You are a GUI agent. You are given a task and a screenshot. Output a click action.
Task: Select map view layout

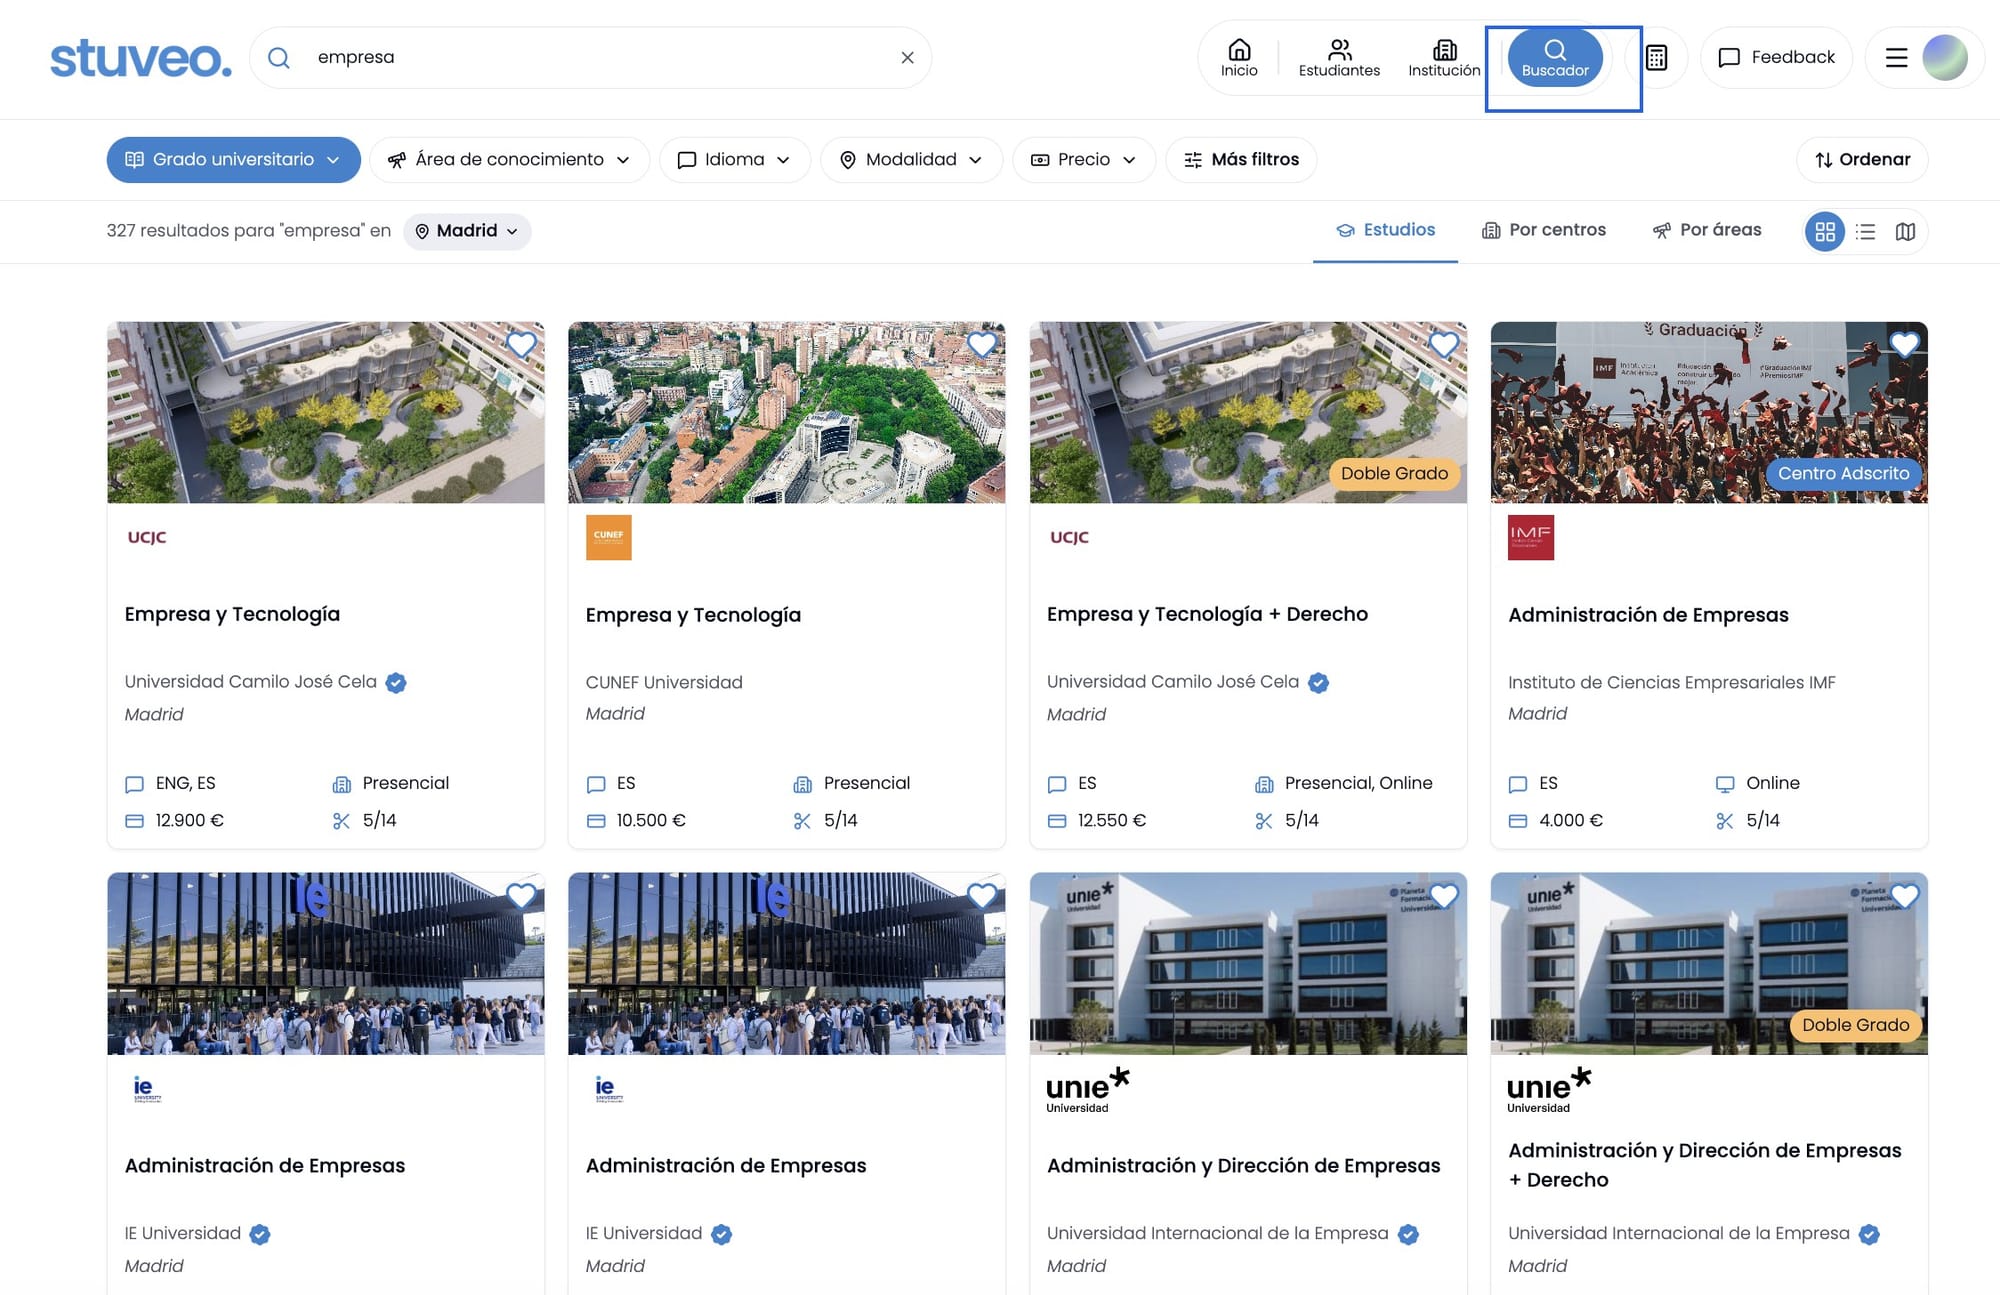pyautogui.click(x=1905, y=232)
